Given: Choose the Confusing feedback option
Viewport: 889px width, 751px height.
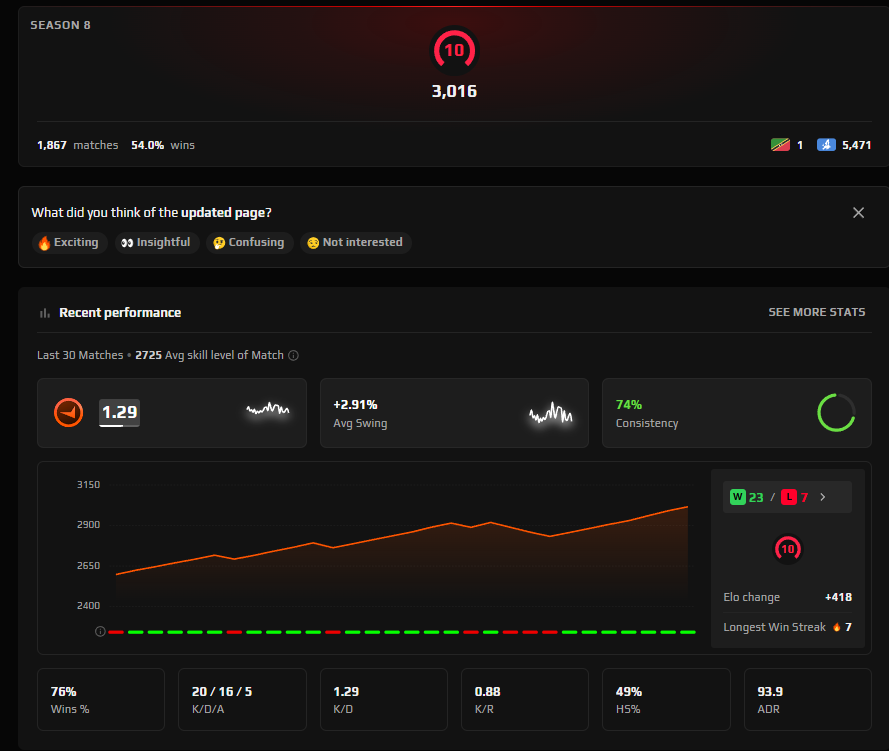Looking at the screenshot, I should pyautogui.click(x=249, y=243).
